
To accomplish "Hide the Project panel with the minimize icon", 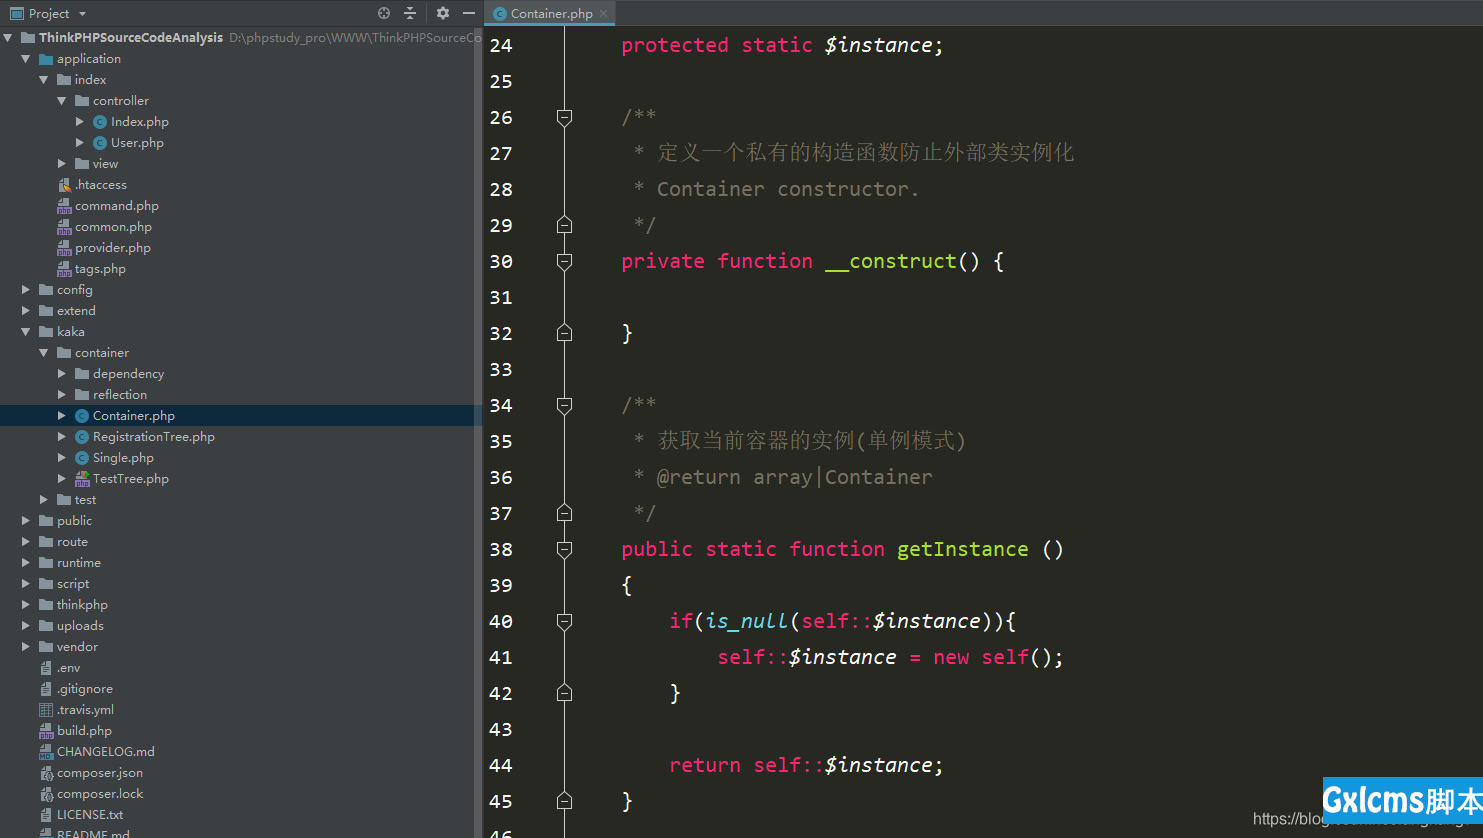I will point(468,13).
